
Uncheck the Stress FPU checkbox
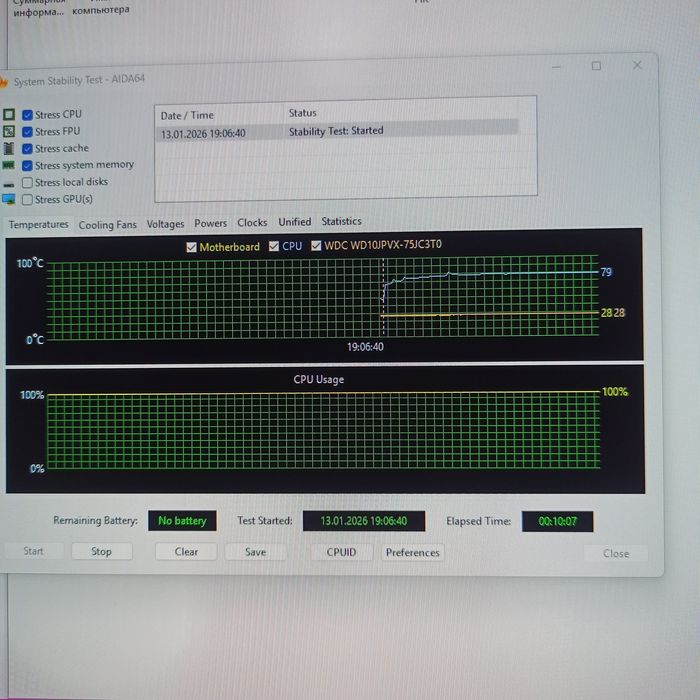tap(27, 132)
